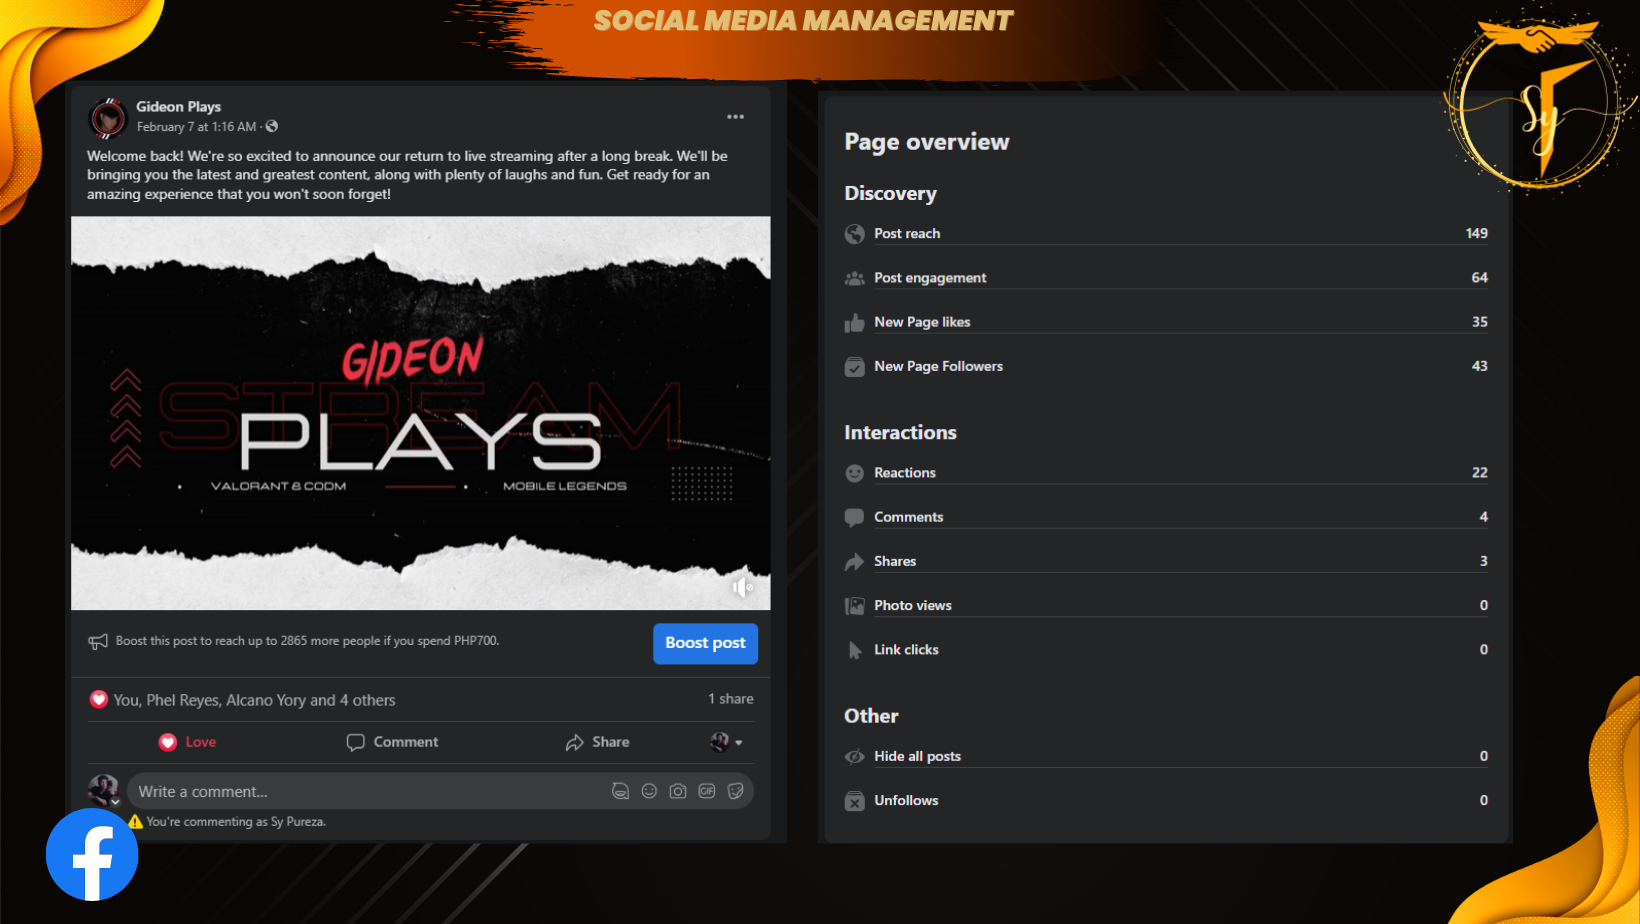Click the Share button
This screenshot has height=924, width=1640.
click(597, 742)
